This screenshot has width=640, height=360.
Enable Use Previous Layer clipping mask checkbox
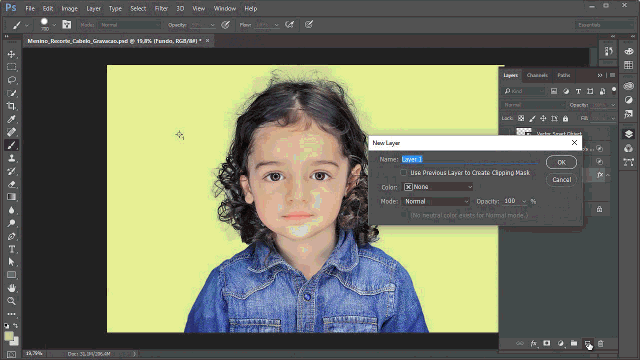pyautogui.click(x=404, y=173)
